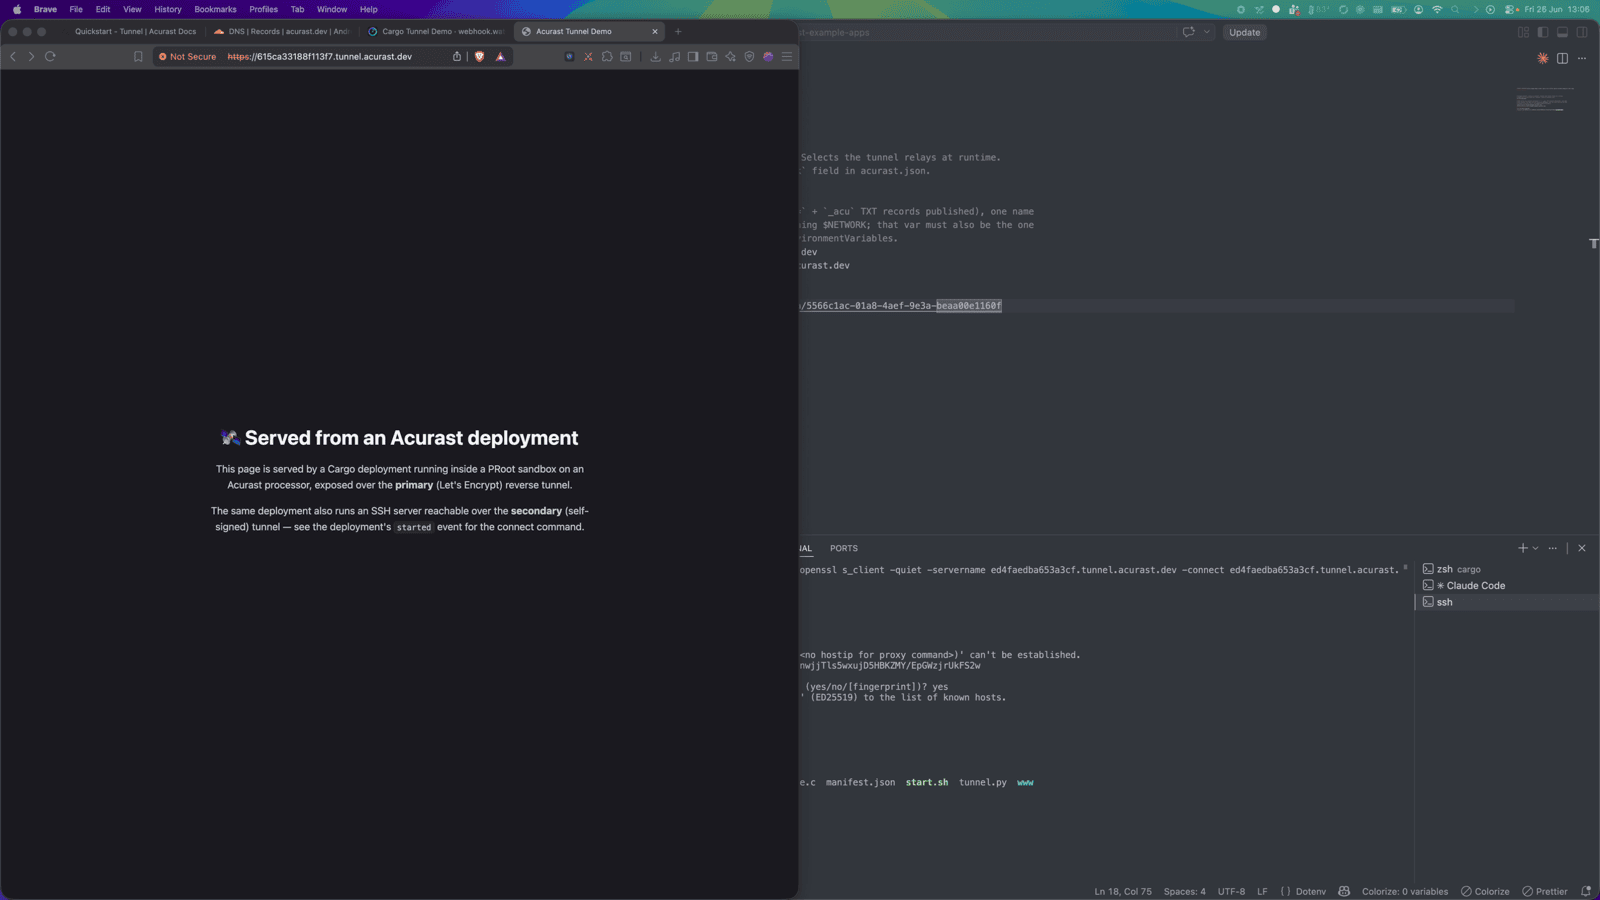
Task: Close the Acurast Tunnel Demo tab
Action: point(655,31)
